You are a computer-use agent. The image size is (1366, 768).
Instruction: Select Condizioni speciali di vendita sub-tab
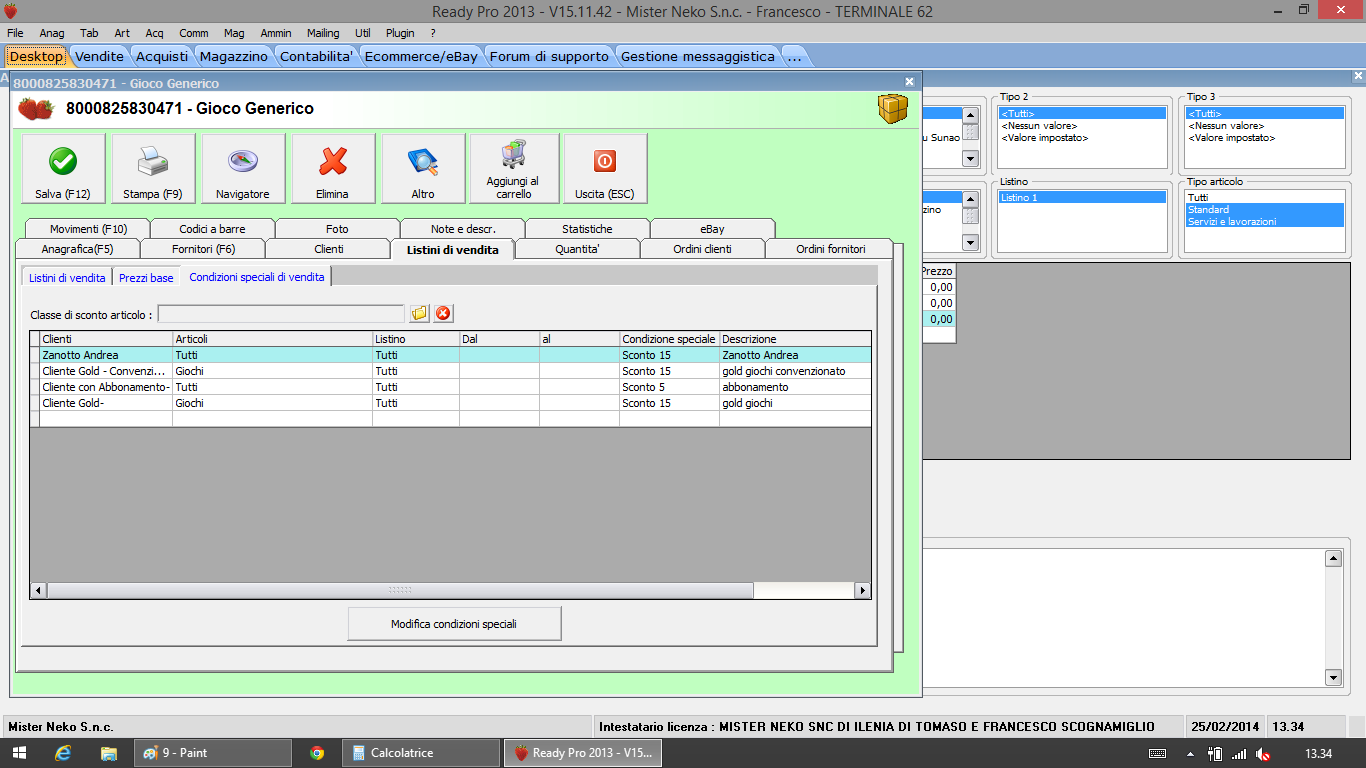(x=257, y=277)
